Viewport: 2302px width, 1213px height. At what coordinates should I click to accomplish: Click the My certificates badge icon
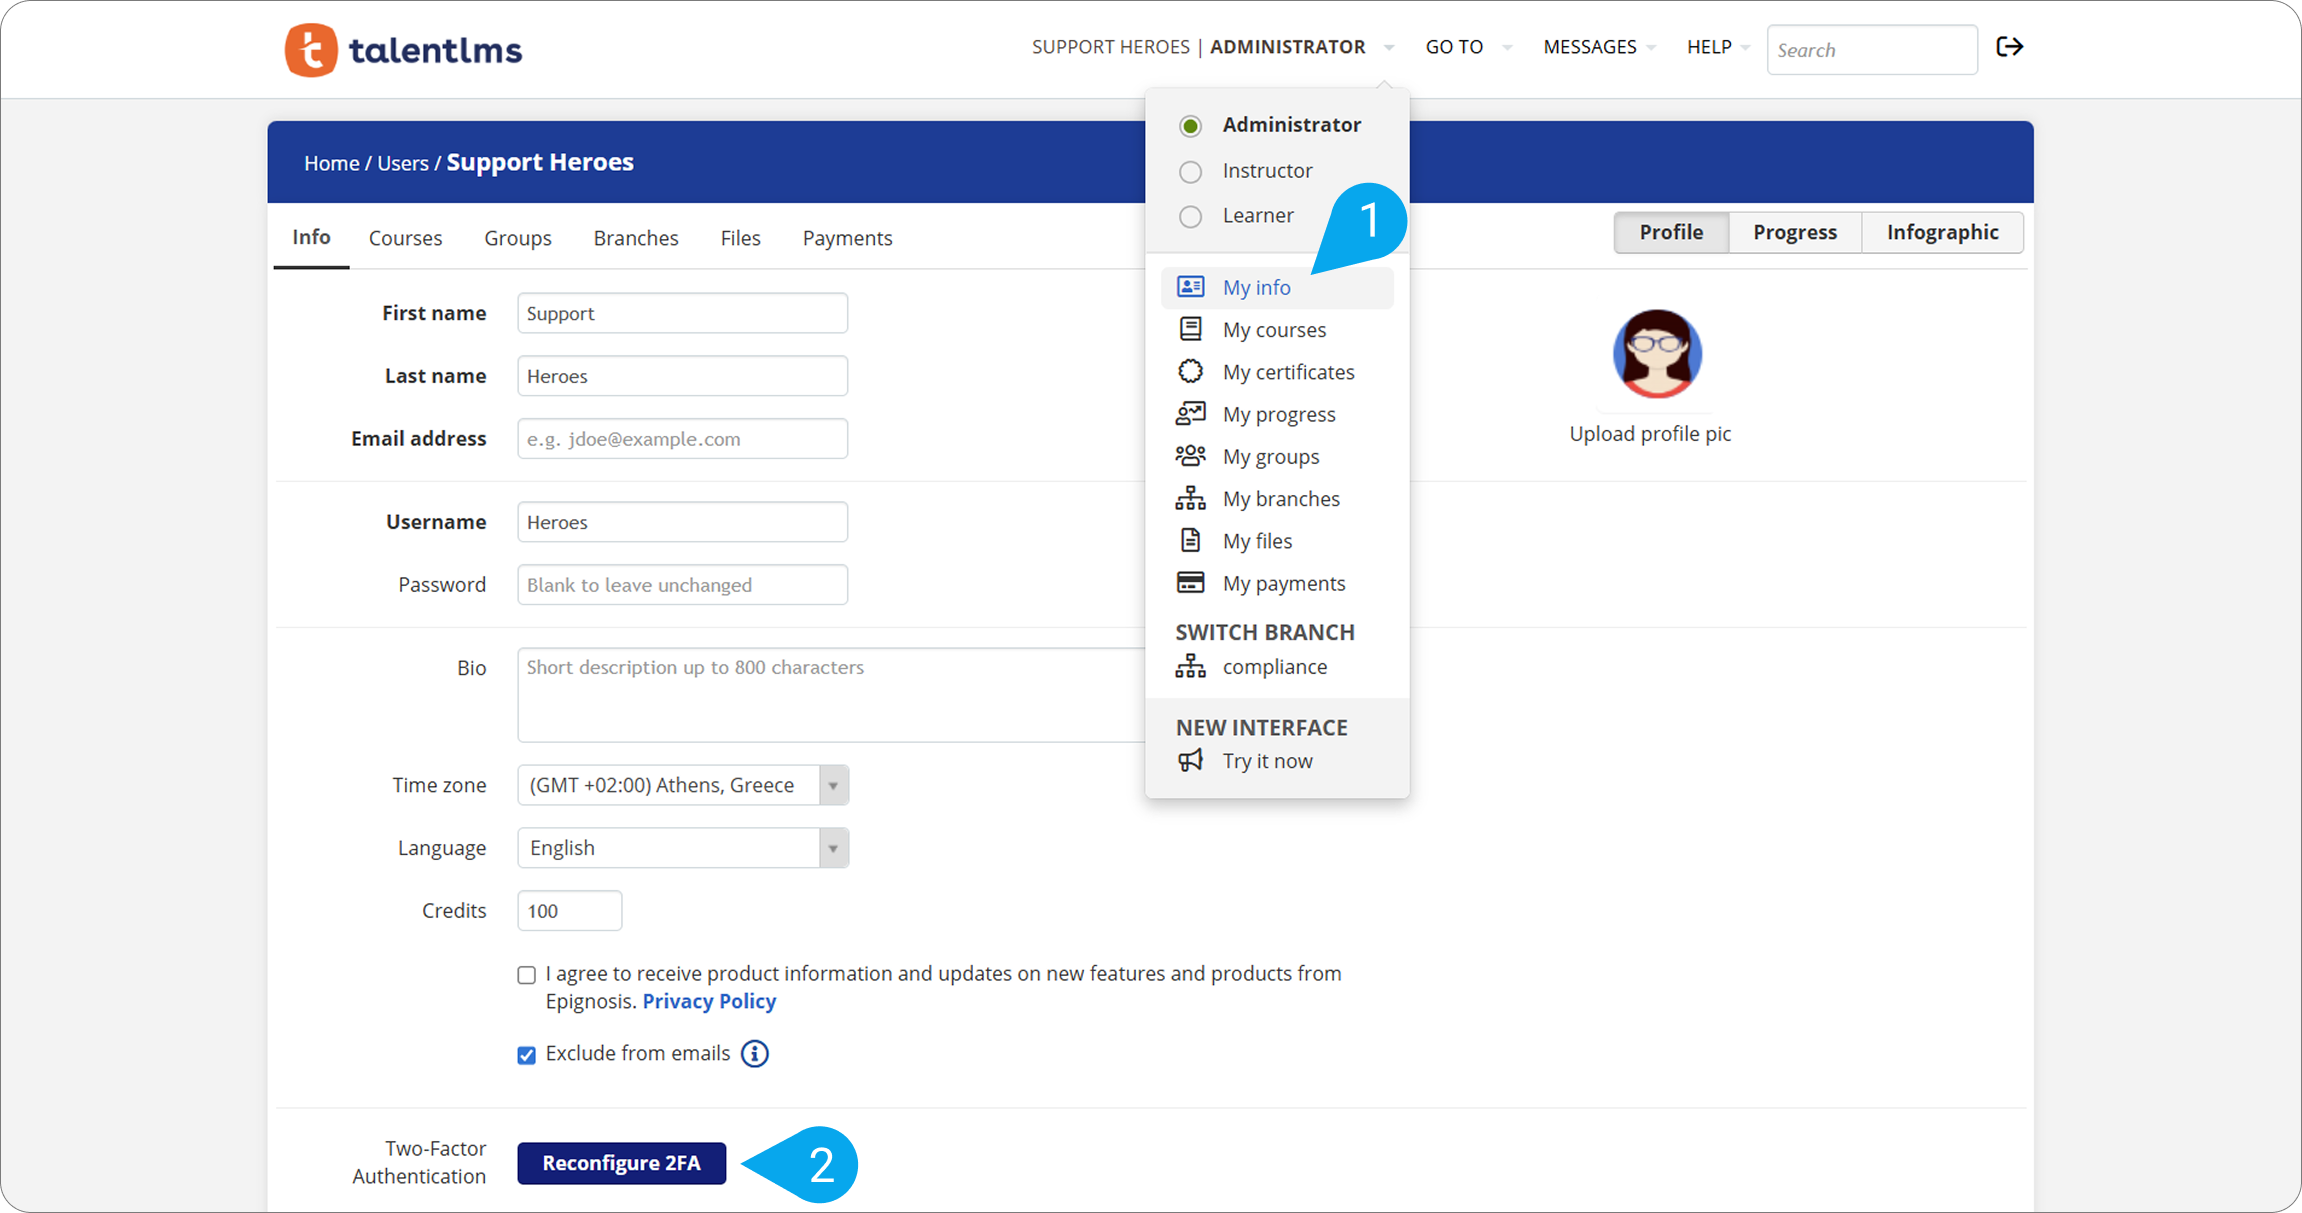tap(1190, 372)
